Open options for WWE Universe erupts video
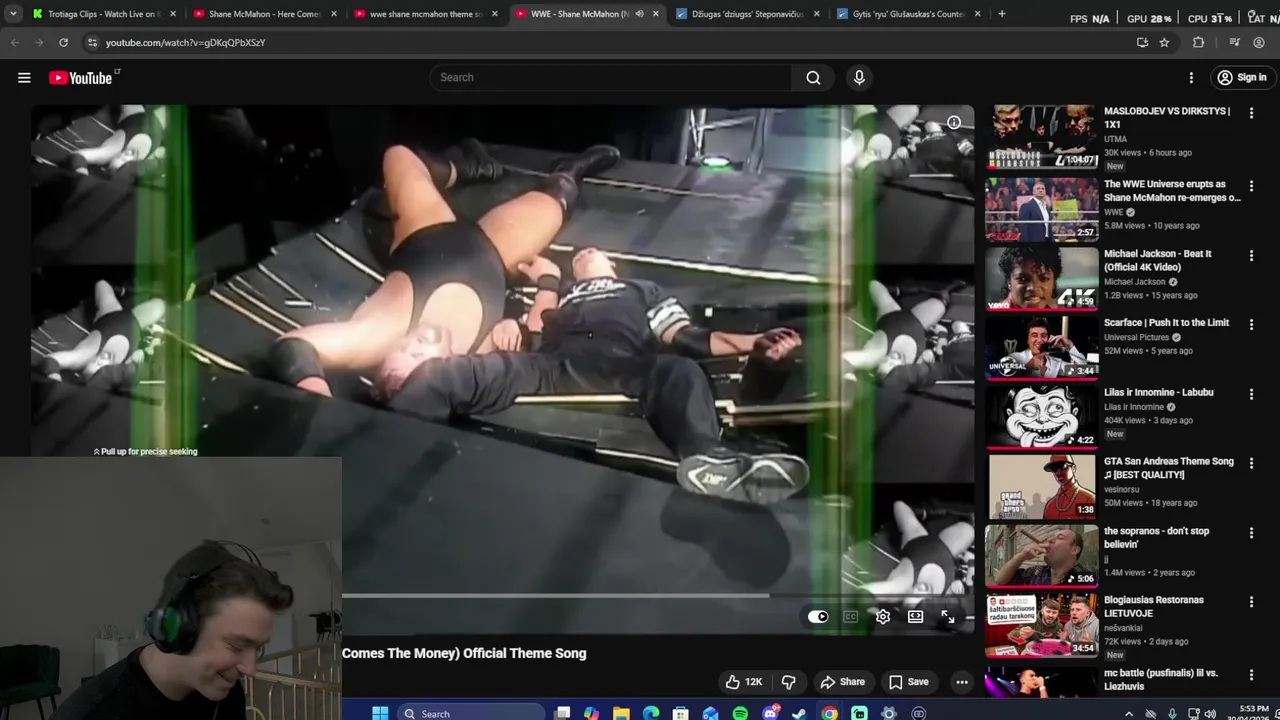Image resolution: width=1280 pixels, height=720 pixels. [1251, 186]
